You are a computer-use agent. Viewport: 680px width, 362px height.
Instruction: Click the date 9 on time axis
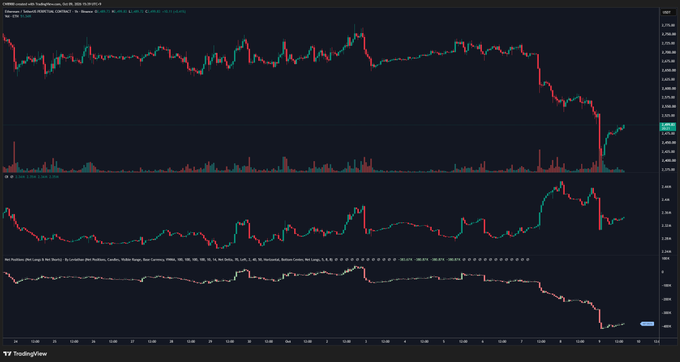pyautogui.click(x=599, y=342)
